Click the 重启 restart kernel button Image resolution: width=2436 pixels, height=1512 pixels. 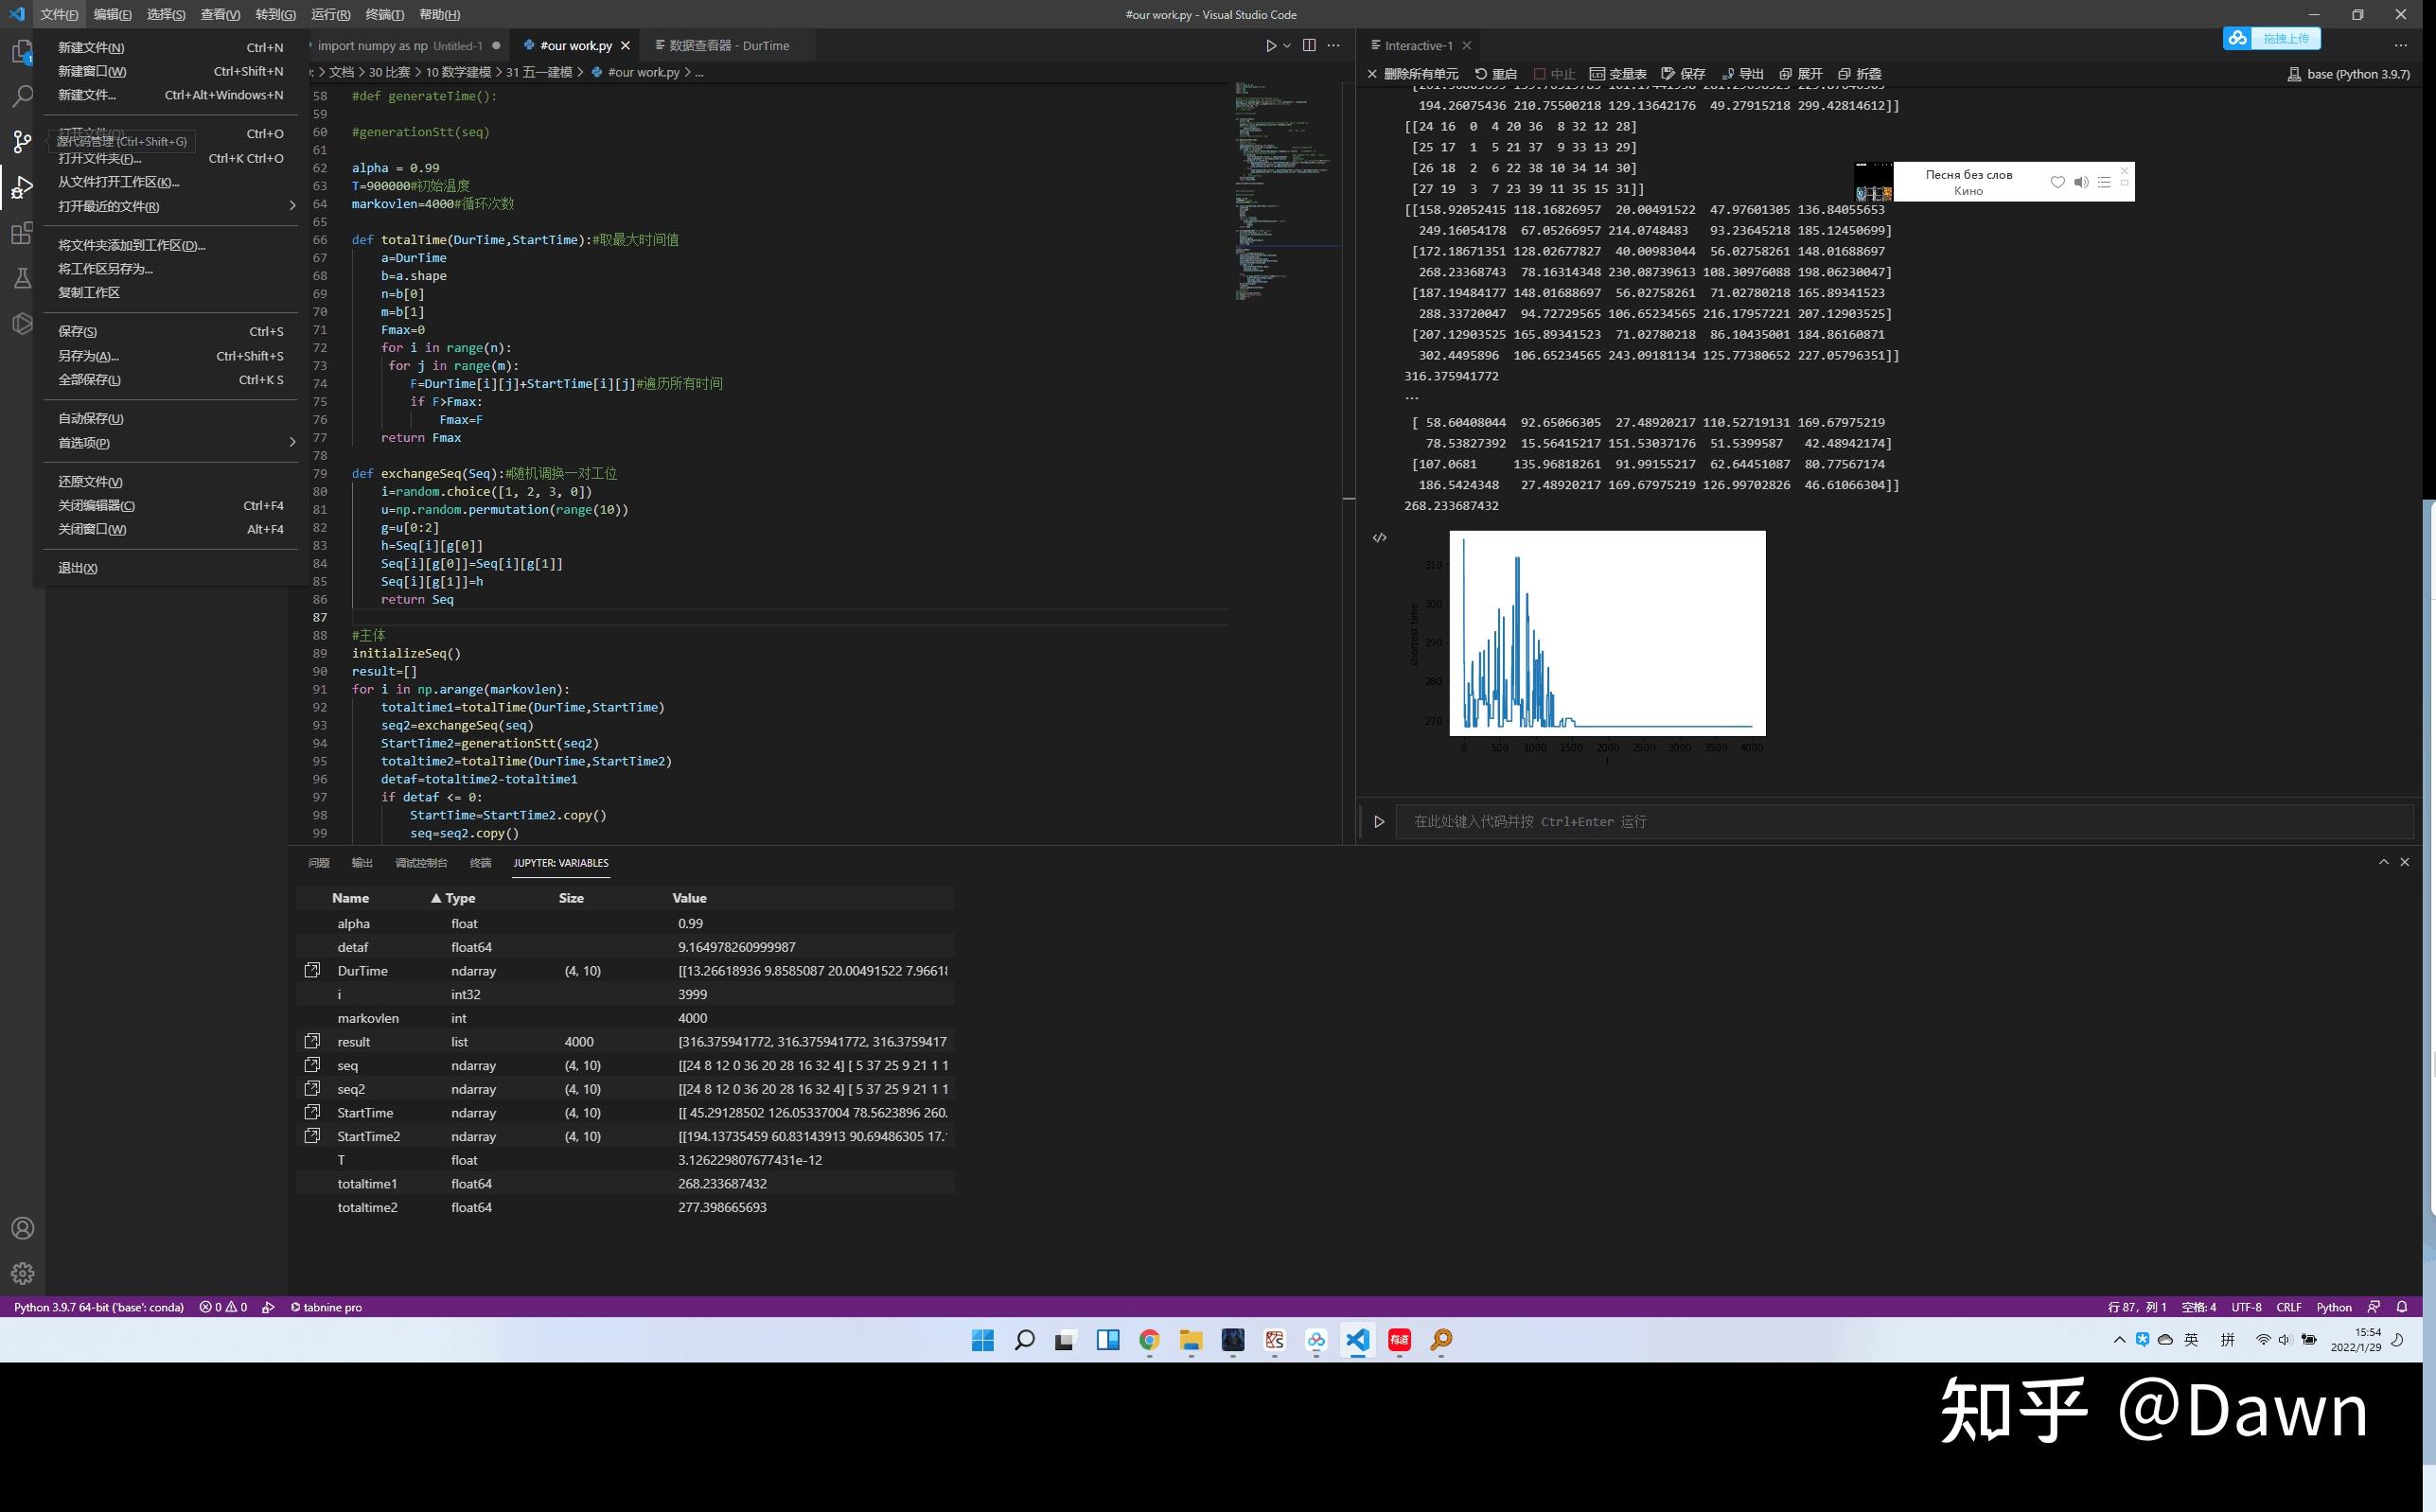[1496, 73]
